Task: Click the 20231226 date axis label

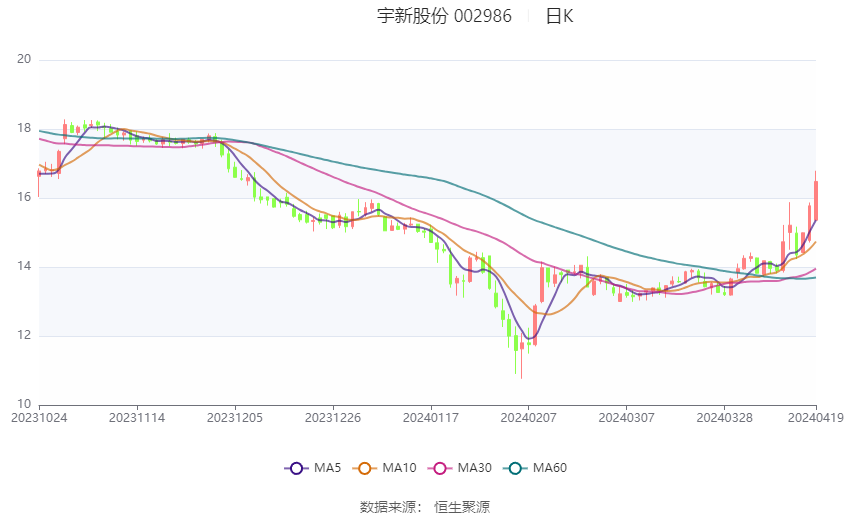Action: click(333, 418)
